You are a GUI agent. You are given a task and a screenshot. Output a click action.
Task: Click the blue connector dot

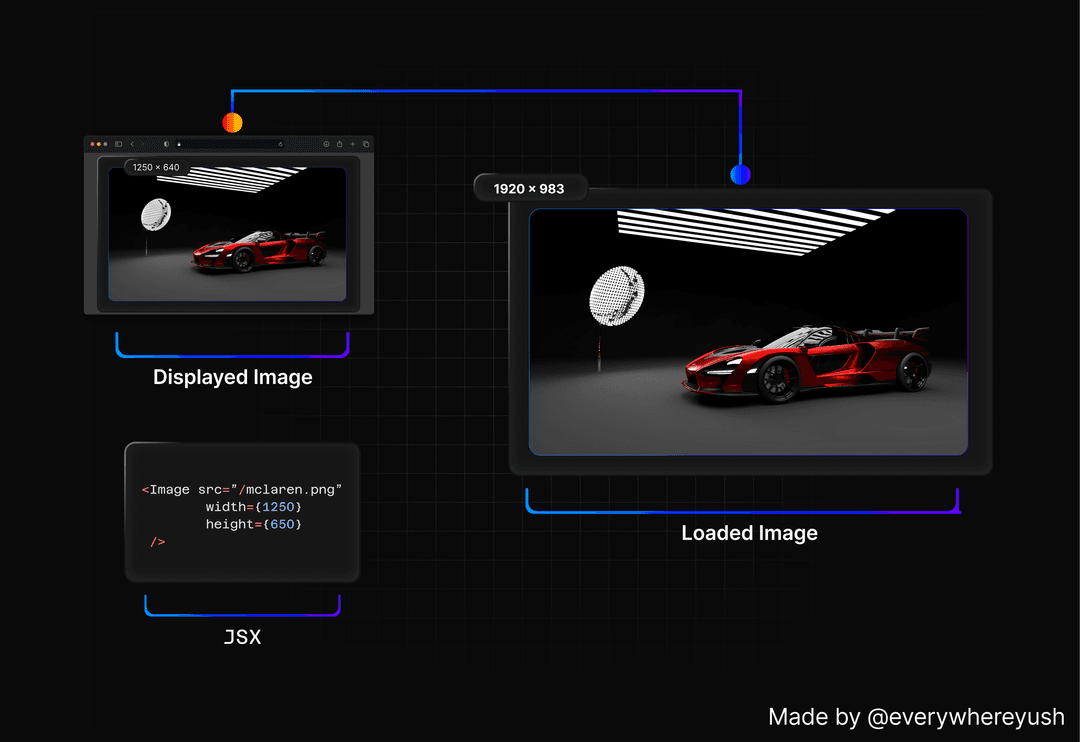[x=740, y=175]
